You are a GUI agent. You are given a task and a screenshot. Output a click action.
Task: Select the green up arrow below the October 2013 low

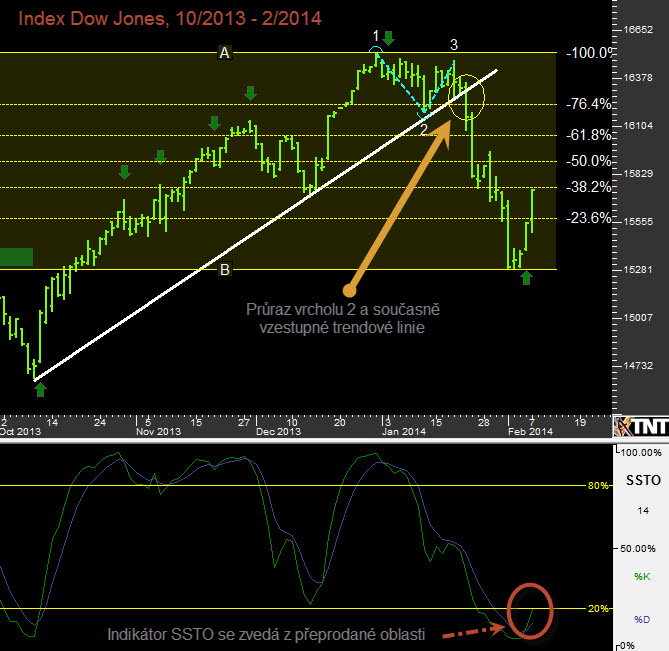40,389
